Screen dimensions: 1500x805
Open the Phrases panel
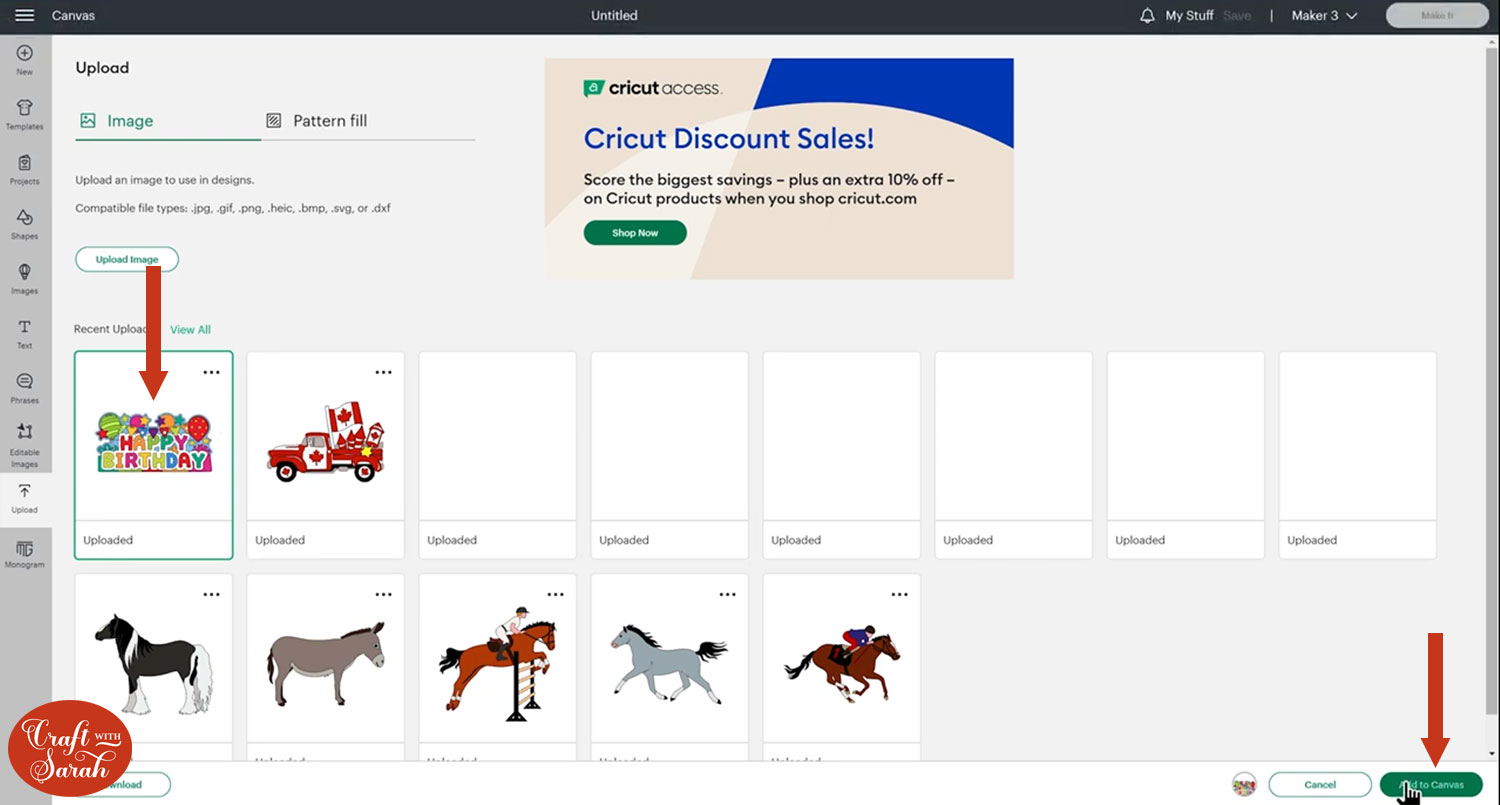pyautogui.click(x=24, y=387)
